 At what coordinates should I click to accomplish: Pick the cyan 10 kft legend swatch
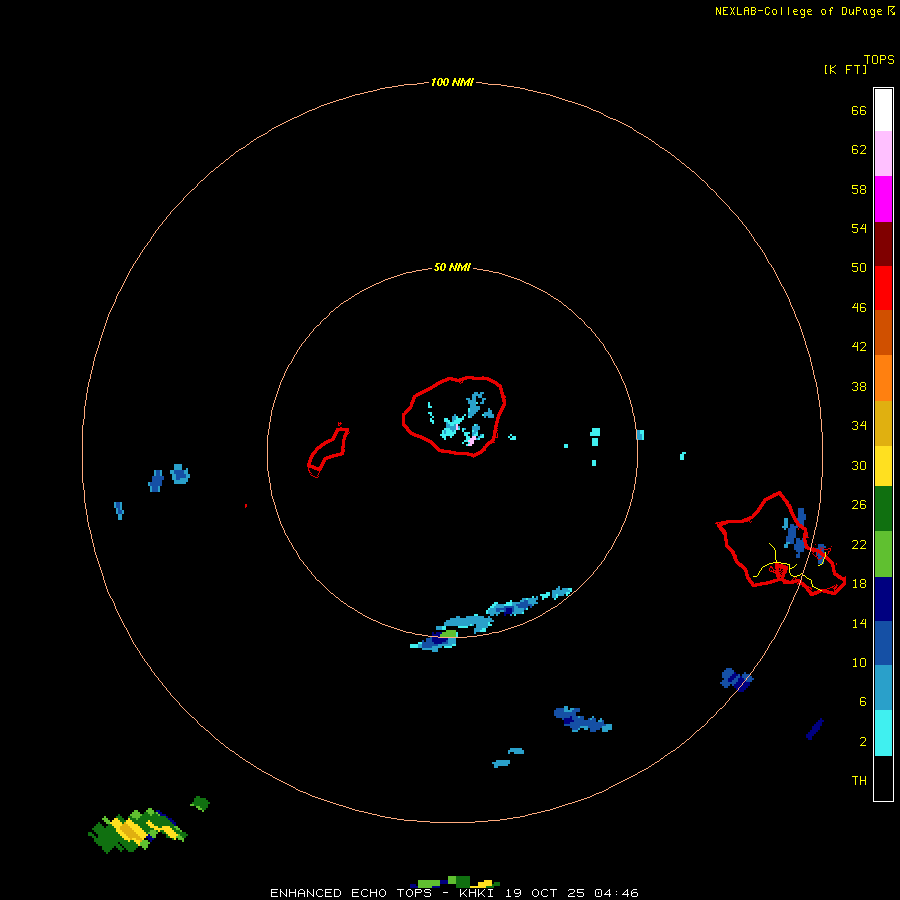pyautogui.click(x=883, y=733)
